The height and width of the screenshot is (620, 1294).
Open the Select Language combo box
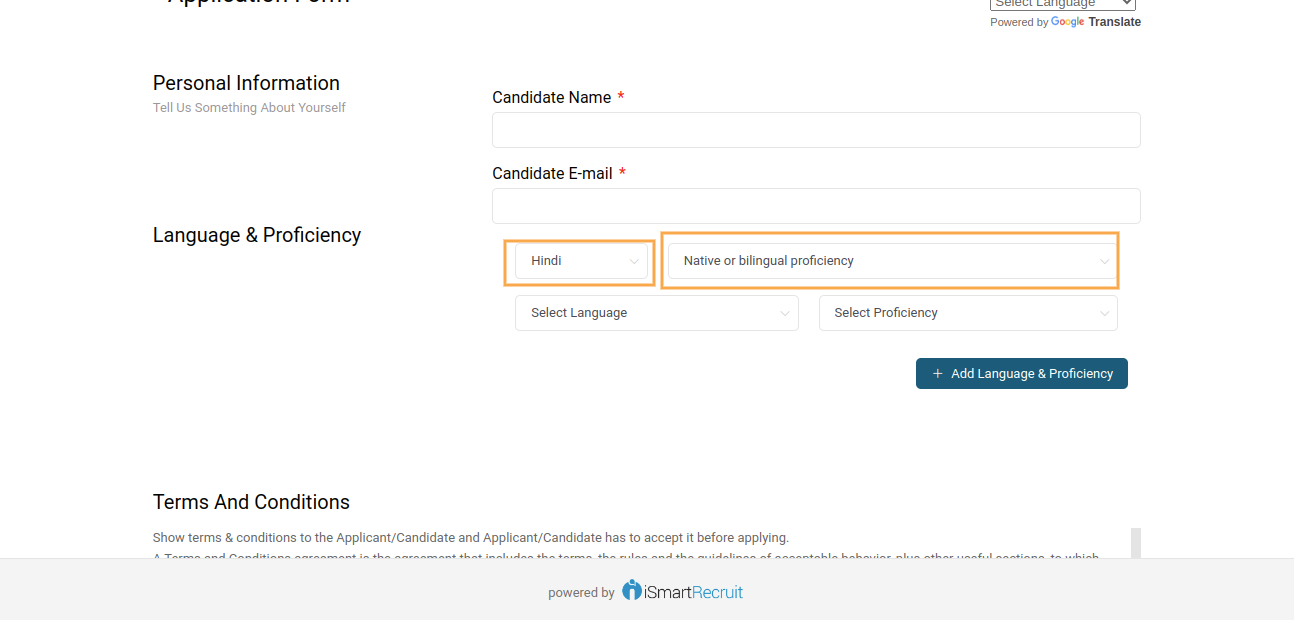point(657,313)
